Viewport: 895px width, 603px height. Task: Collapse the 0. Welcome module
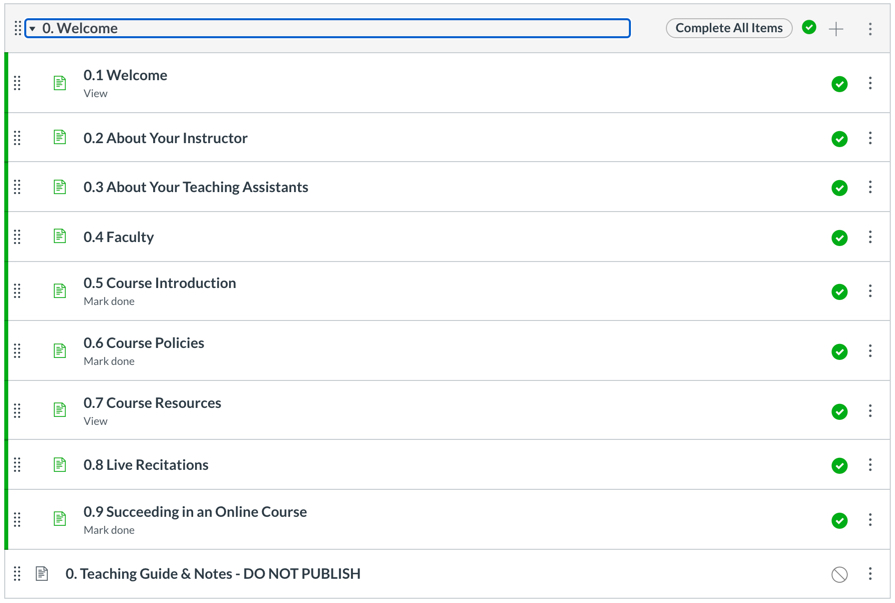32,29
